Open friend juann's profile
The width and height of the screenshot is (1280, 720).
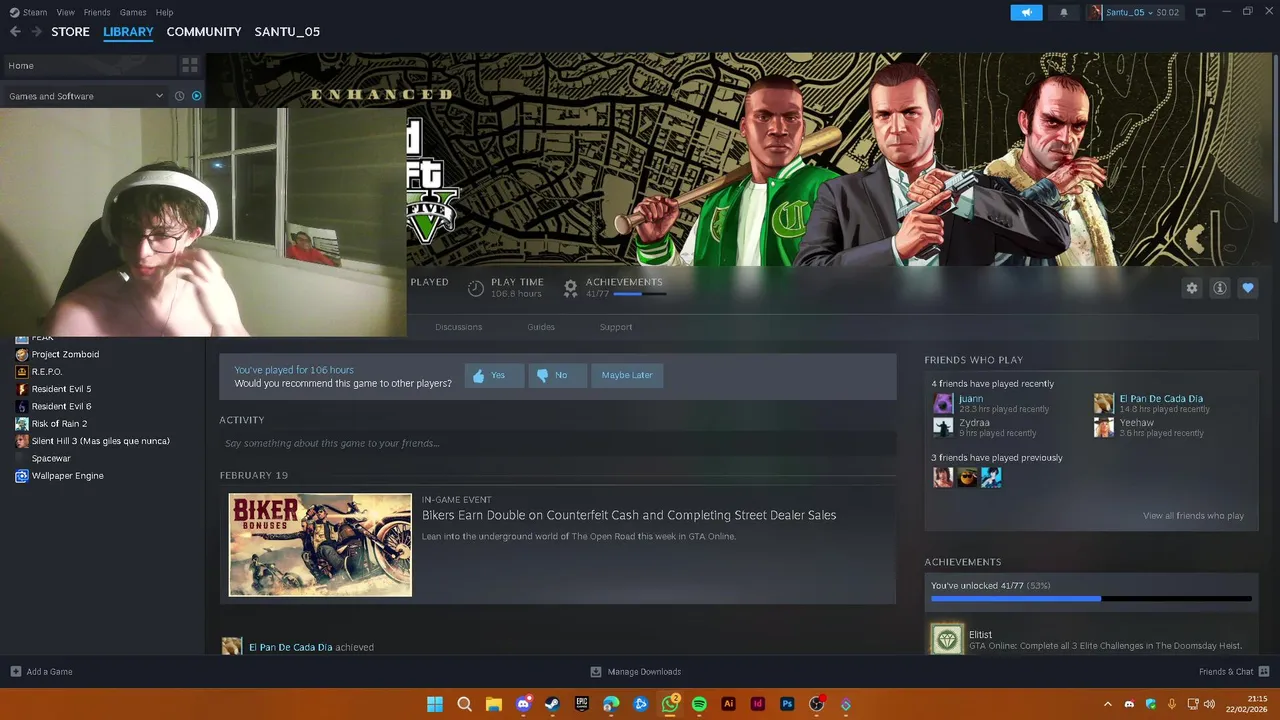pos(970,399)
